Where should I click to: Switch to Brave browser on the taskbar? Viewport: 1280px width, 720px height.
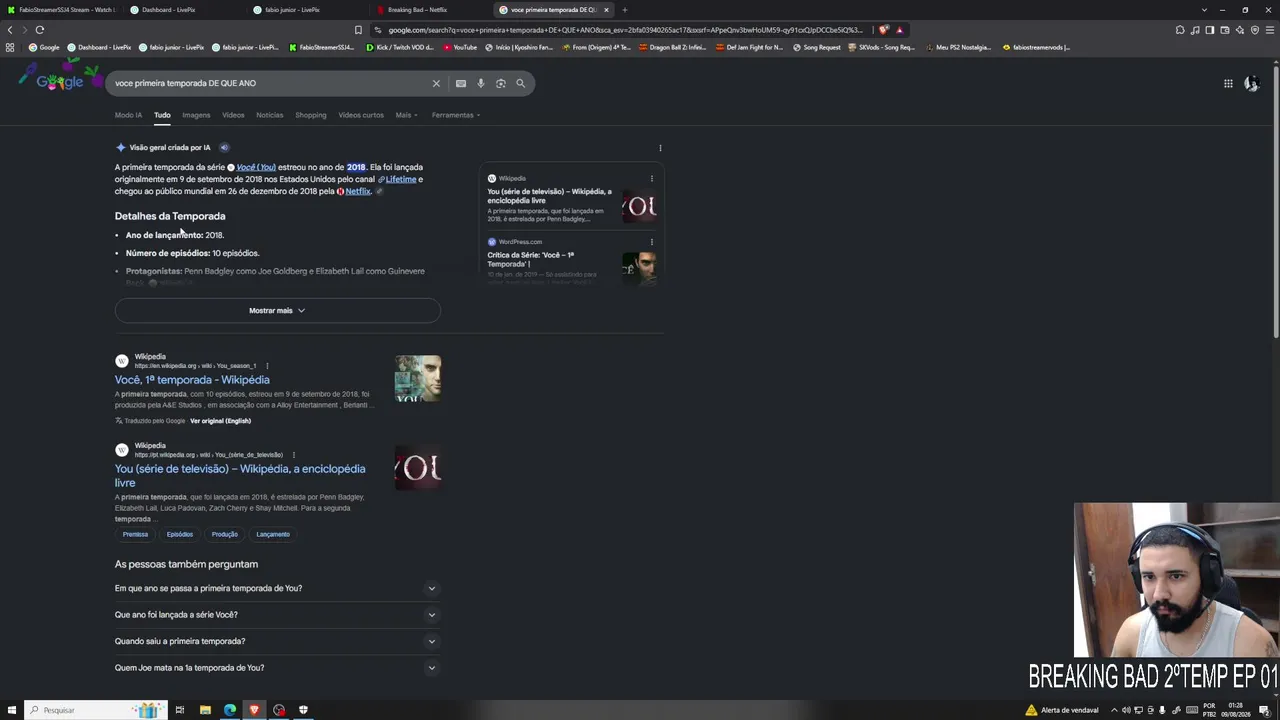coord(254,710)
